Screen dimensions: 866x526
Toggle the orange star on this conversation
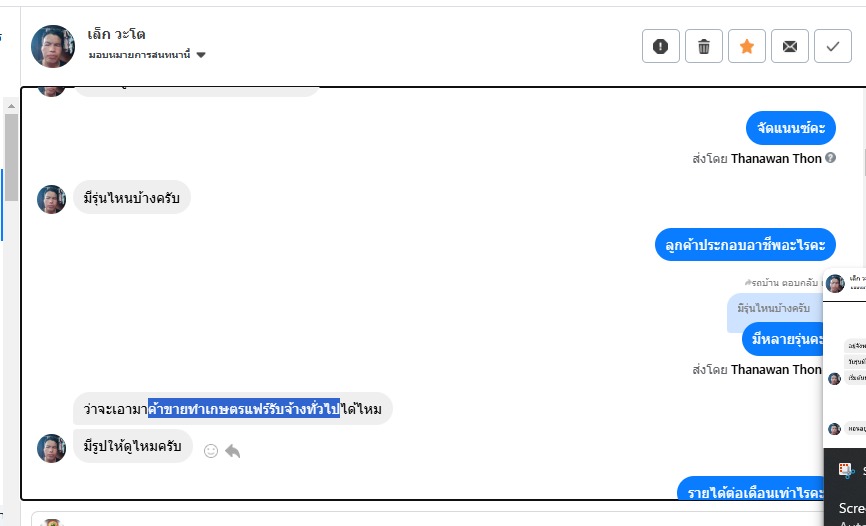point(747,46)
